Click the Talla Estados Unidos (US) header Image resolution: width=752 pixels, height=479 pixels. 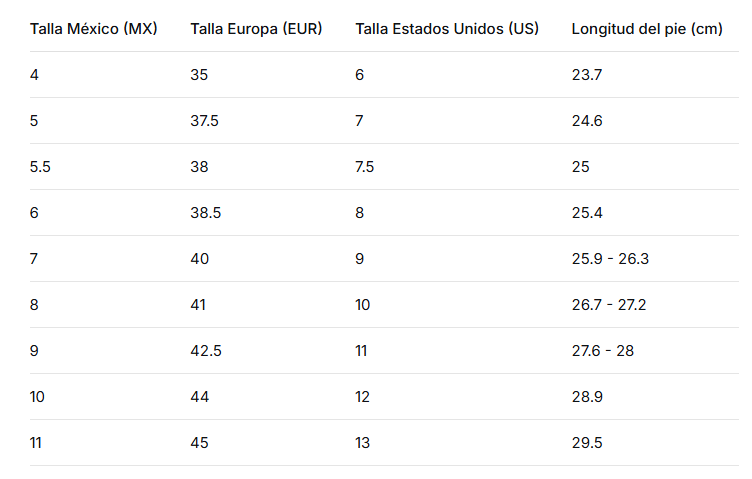[447, 28]
